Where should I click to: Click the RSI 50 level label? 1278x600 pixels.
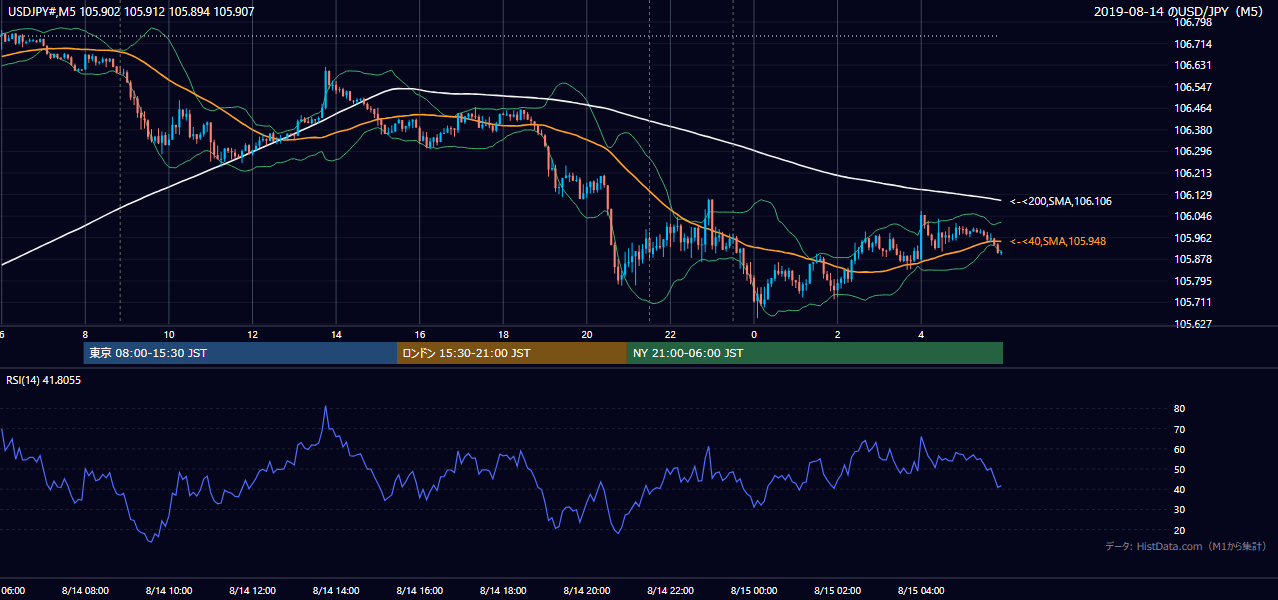[1179, 469]
